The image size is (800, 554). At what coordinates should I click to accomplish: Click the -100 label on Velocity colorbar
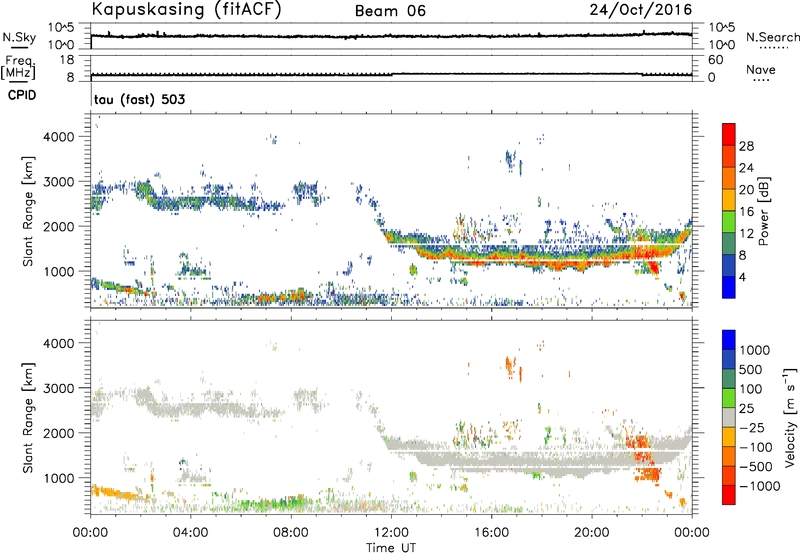[756, 447]
